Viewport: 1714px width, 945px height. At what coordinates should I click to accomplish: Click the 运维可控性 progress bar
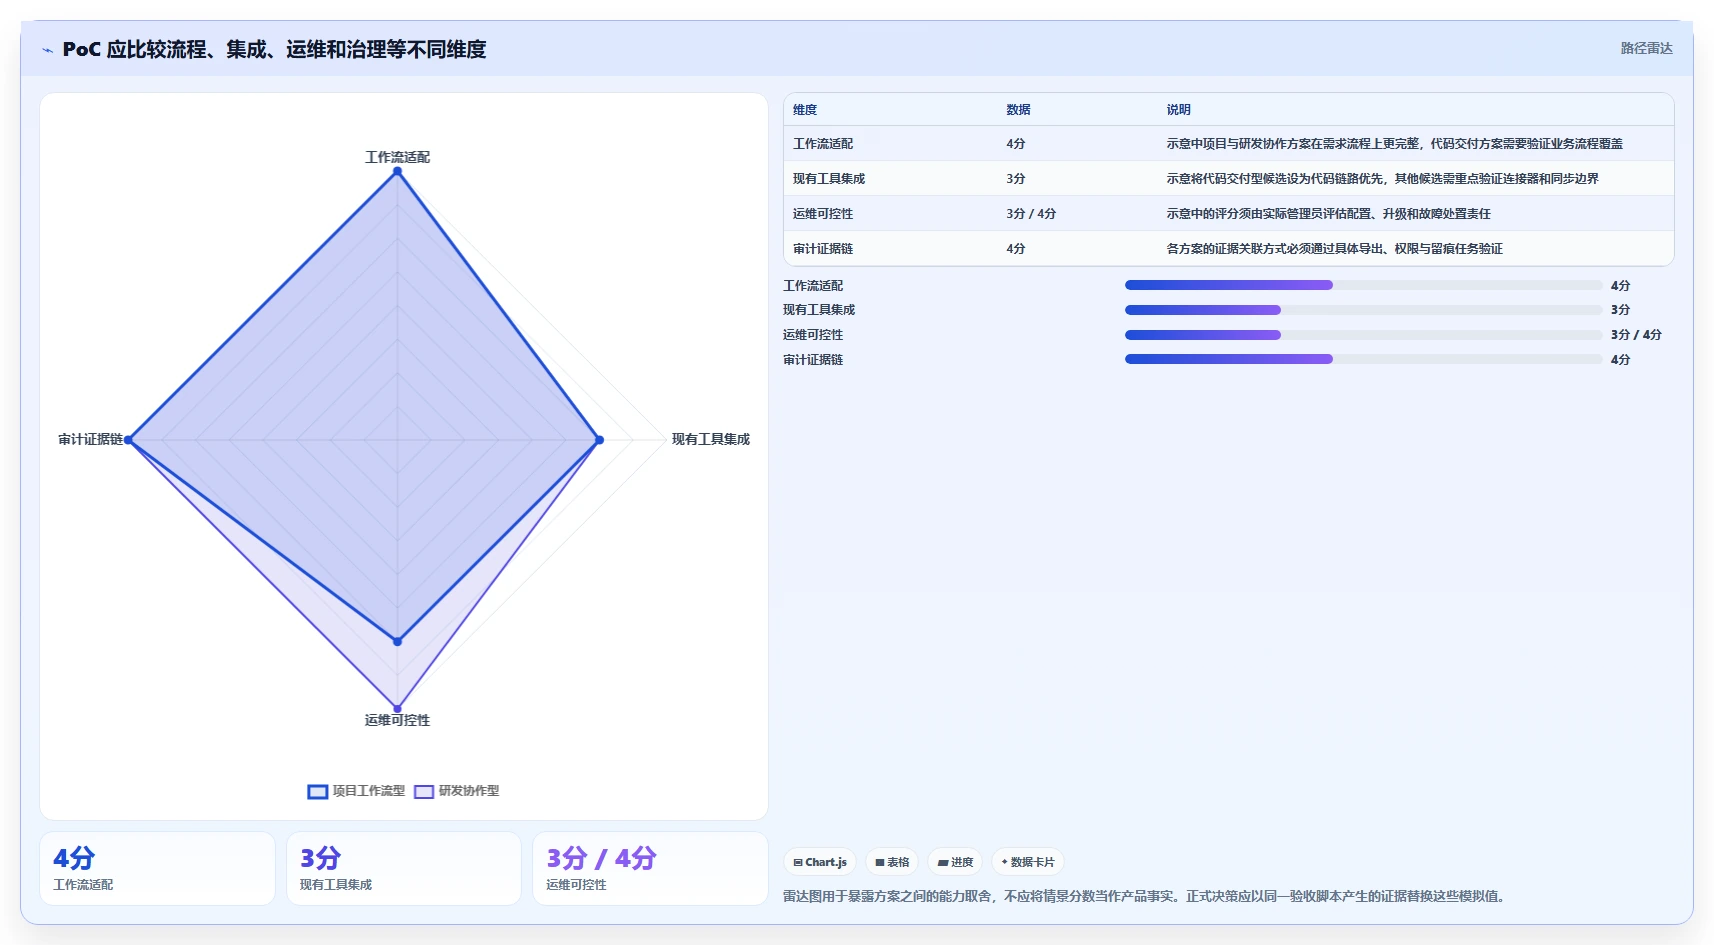pos(1363,335)
